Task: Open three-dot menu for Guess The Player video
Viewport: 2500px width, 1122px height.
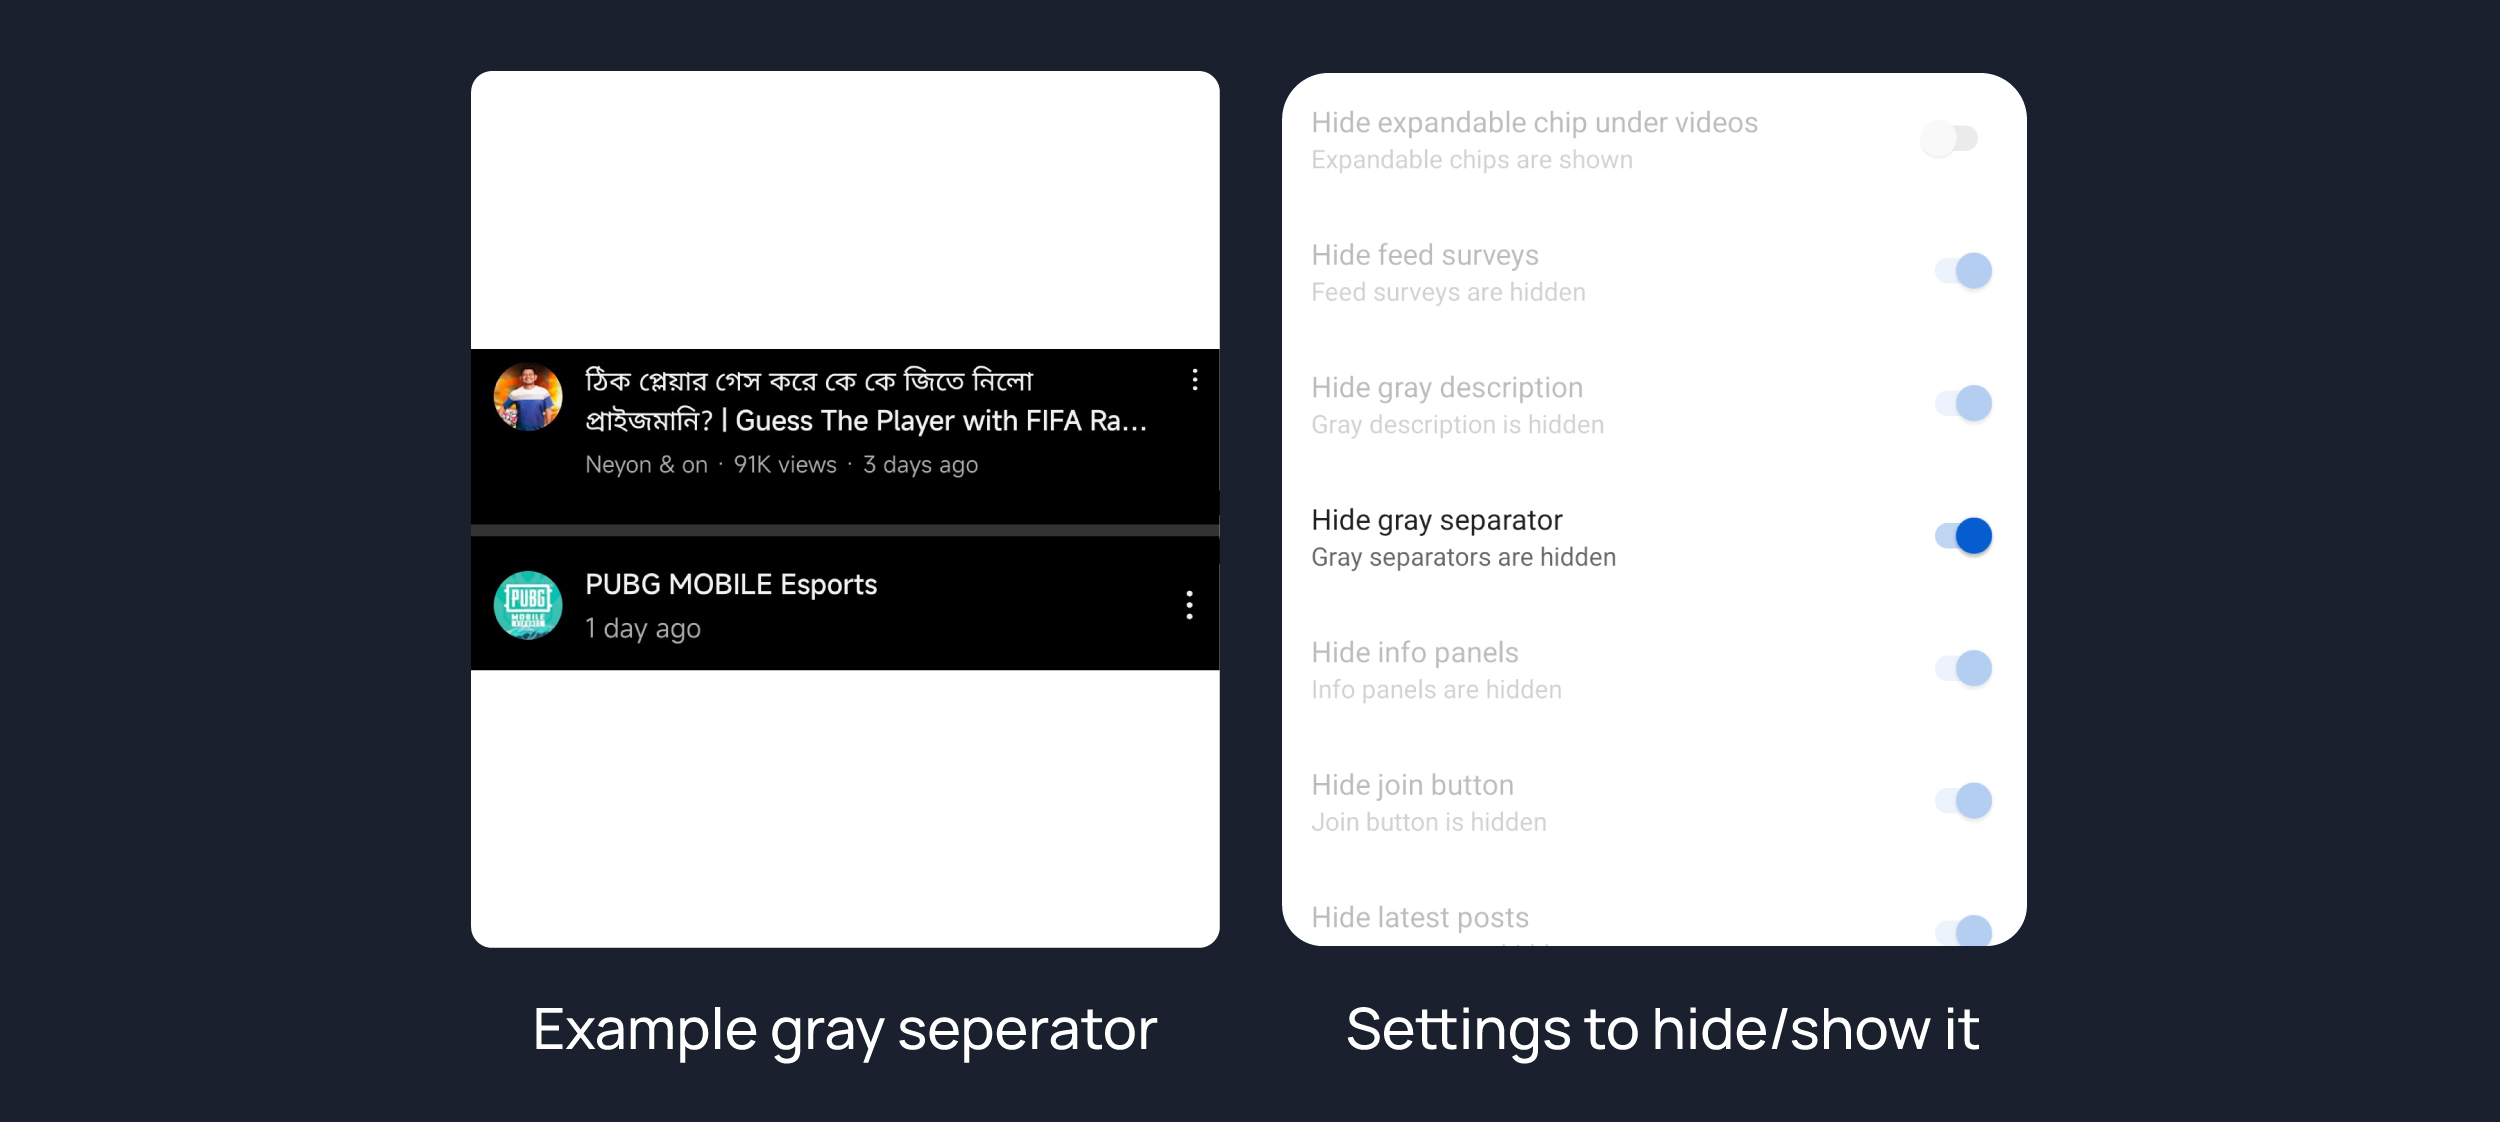Action: (1194, 380)
